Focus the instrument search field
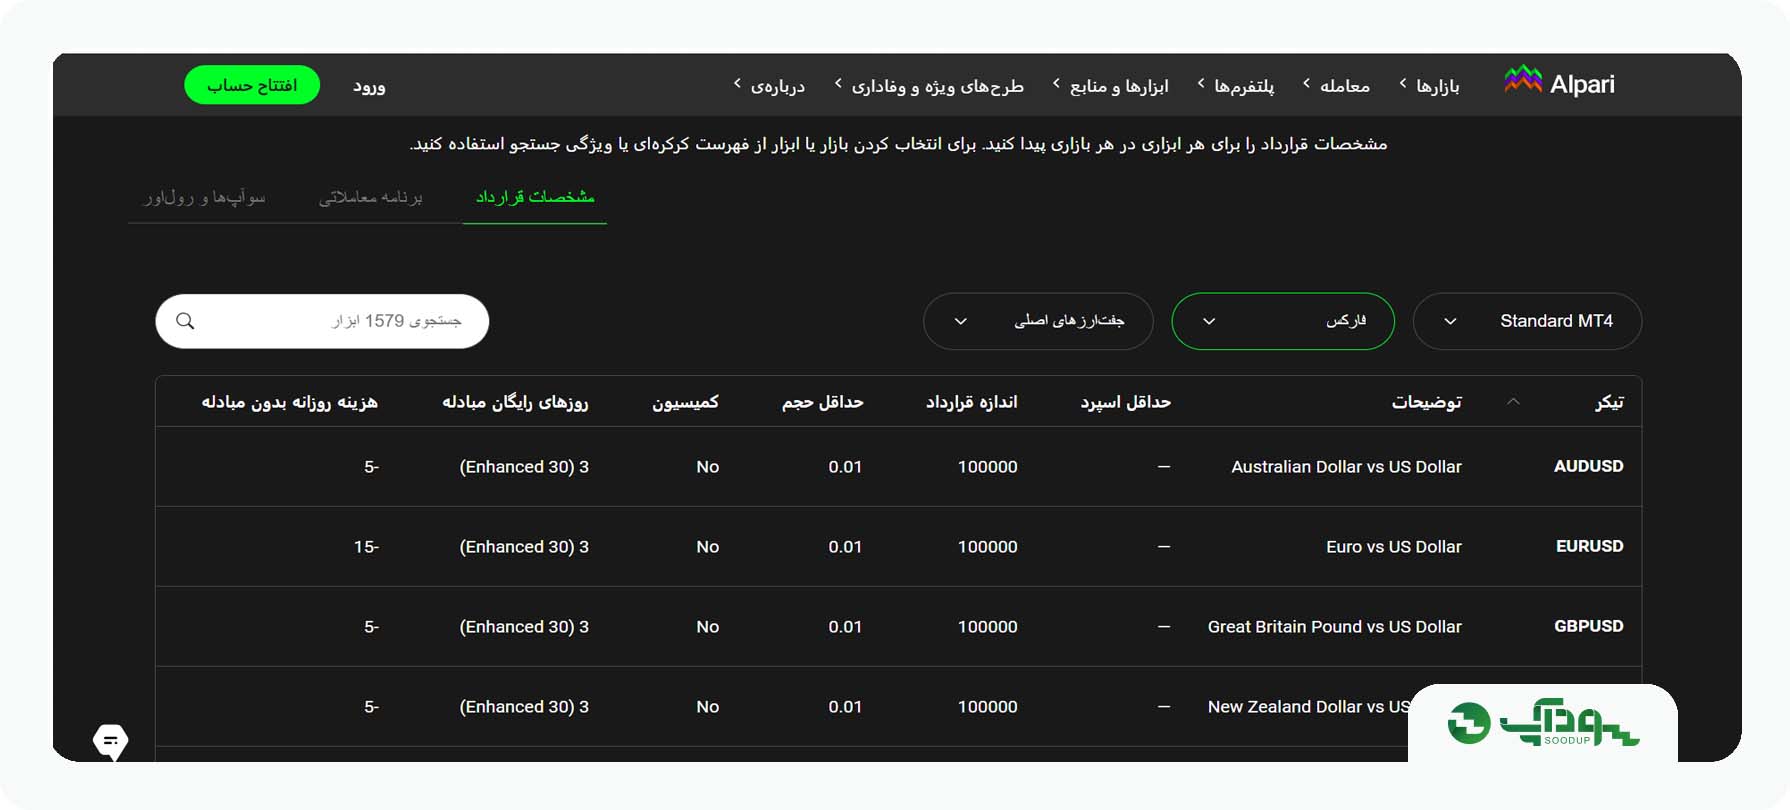Viewport: 1790px width, 810px height. click(x=322, y=321)
